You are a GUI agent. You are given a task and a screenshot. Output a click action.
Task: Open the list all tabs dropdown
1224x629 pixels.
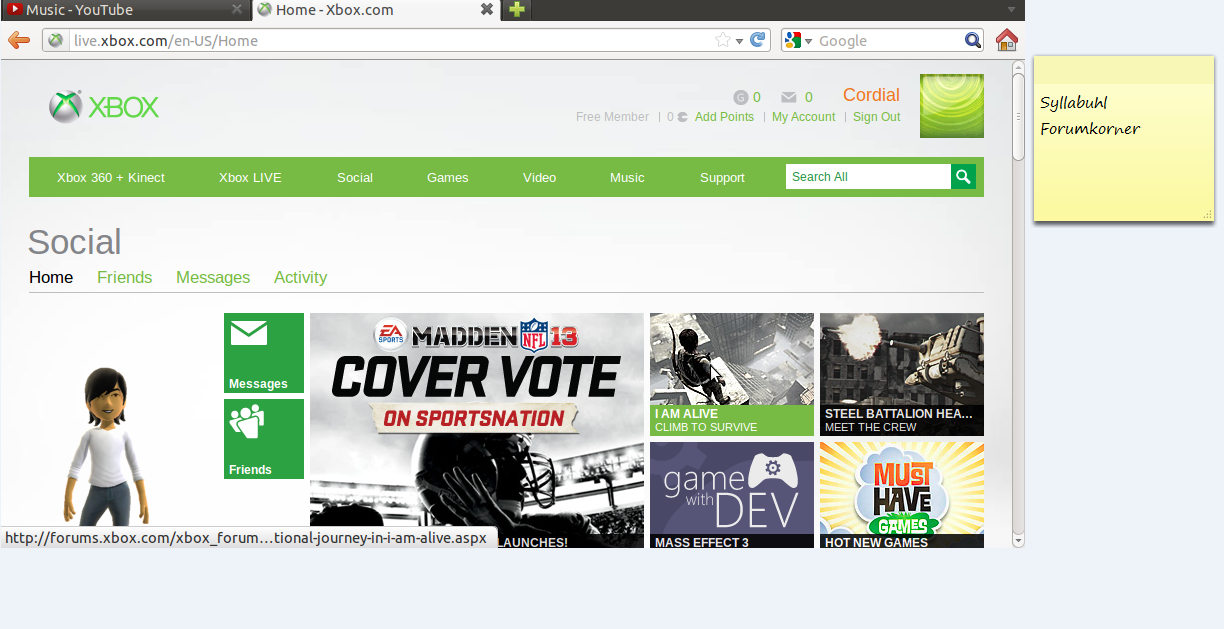1011,10
